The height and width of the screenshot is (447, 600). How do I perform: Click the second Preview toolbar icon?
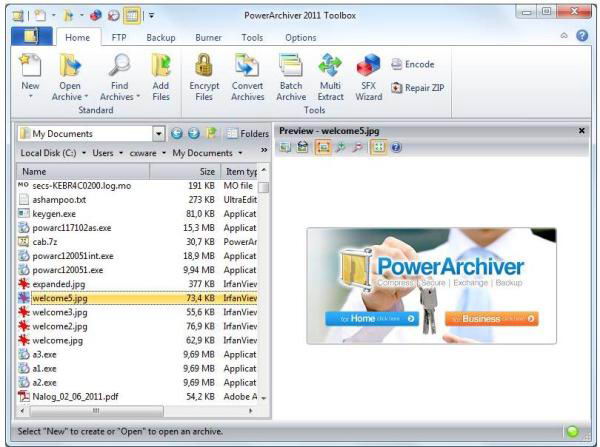[302, 147]
